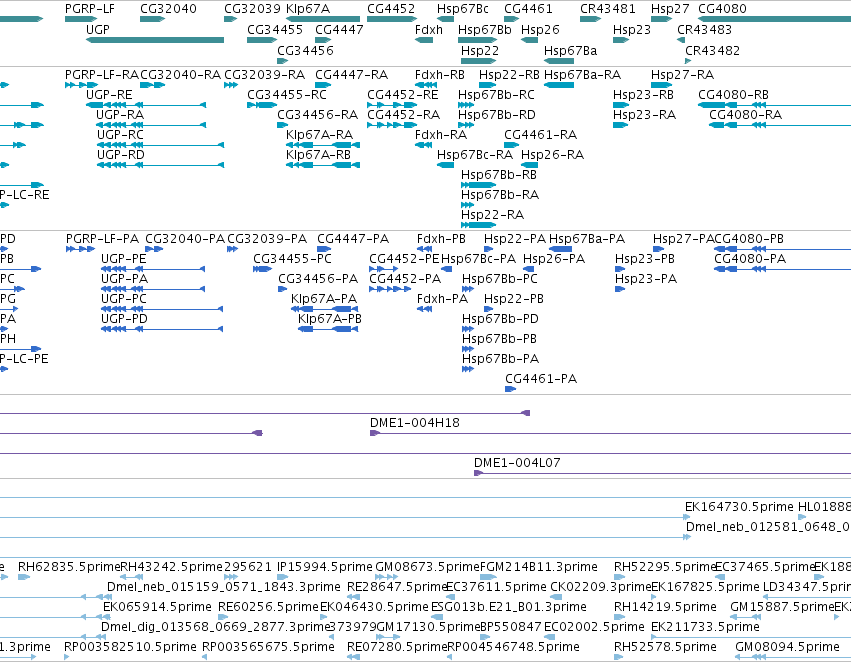This screenshot has width=851, height=662.
Task: Select the CG34456-RA transcript
Action: (282, 125)
